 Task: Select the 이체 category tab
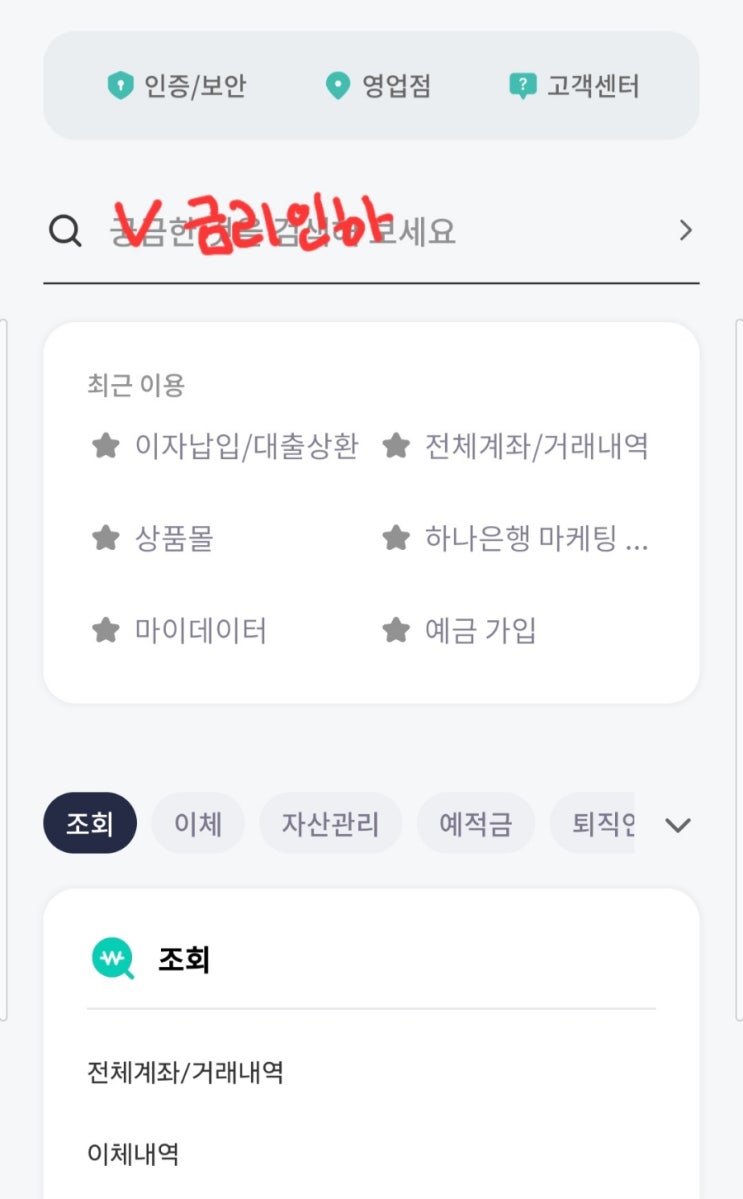[x=197, y=824]
